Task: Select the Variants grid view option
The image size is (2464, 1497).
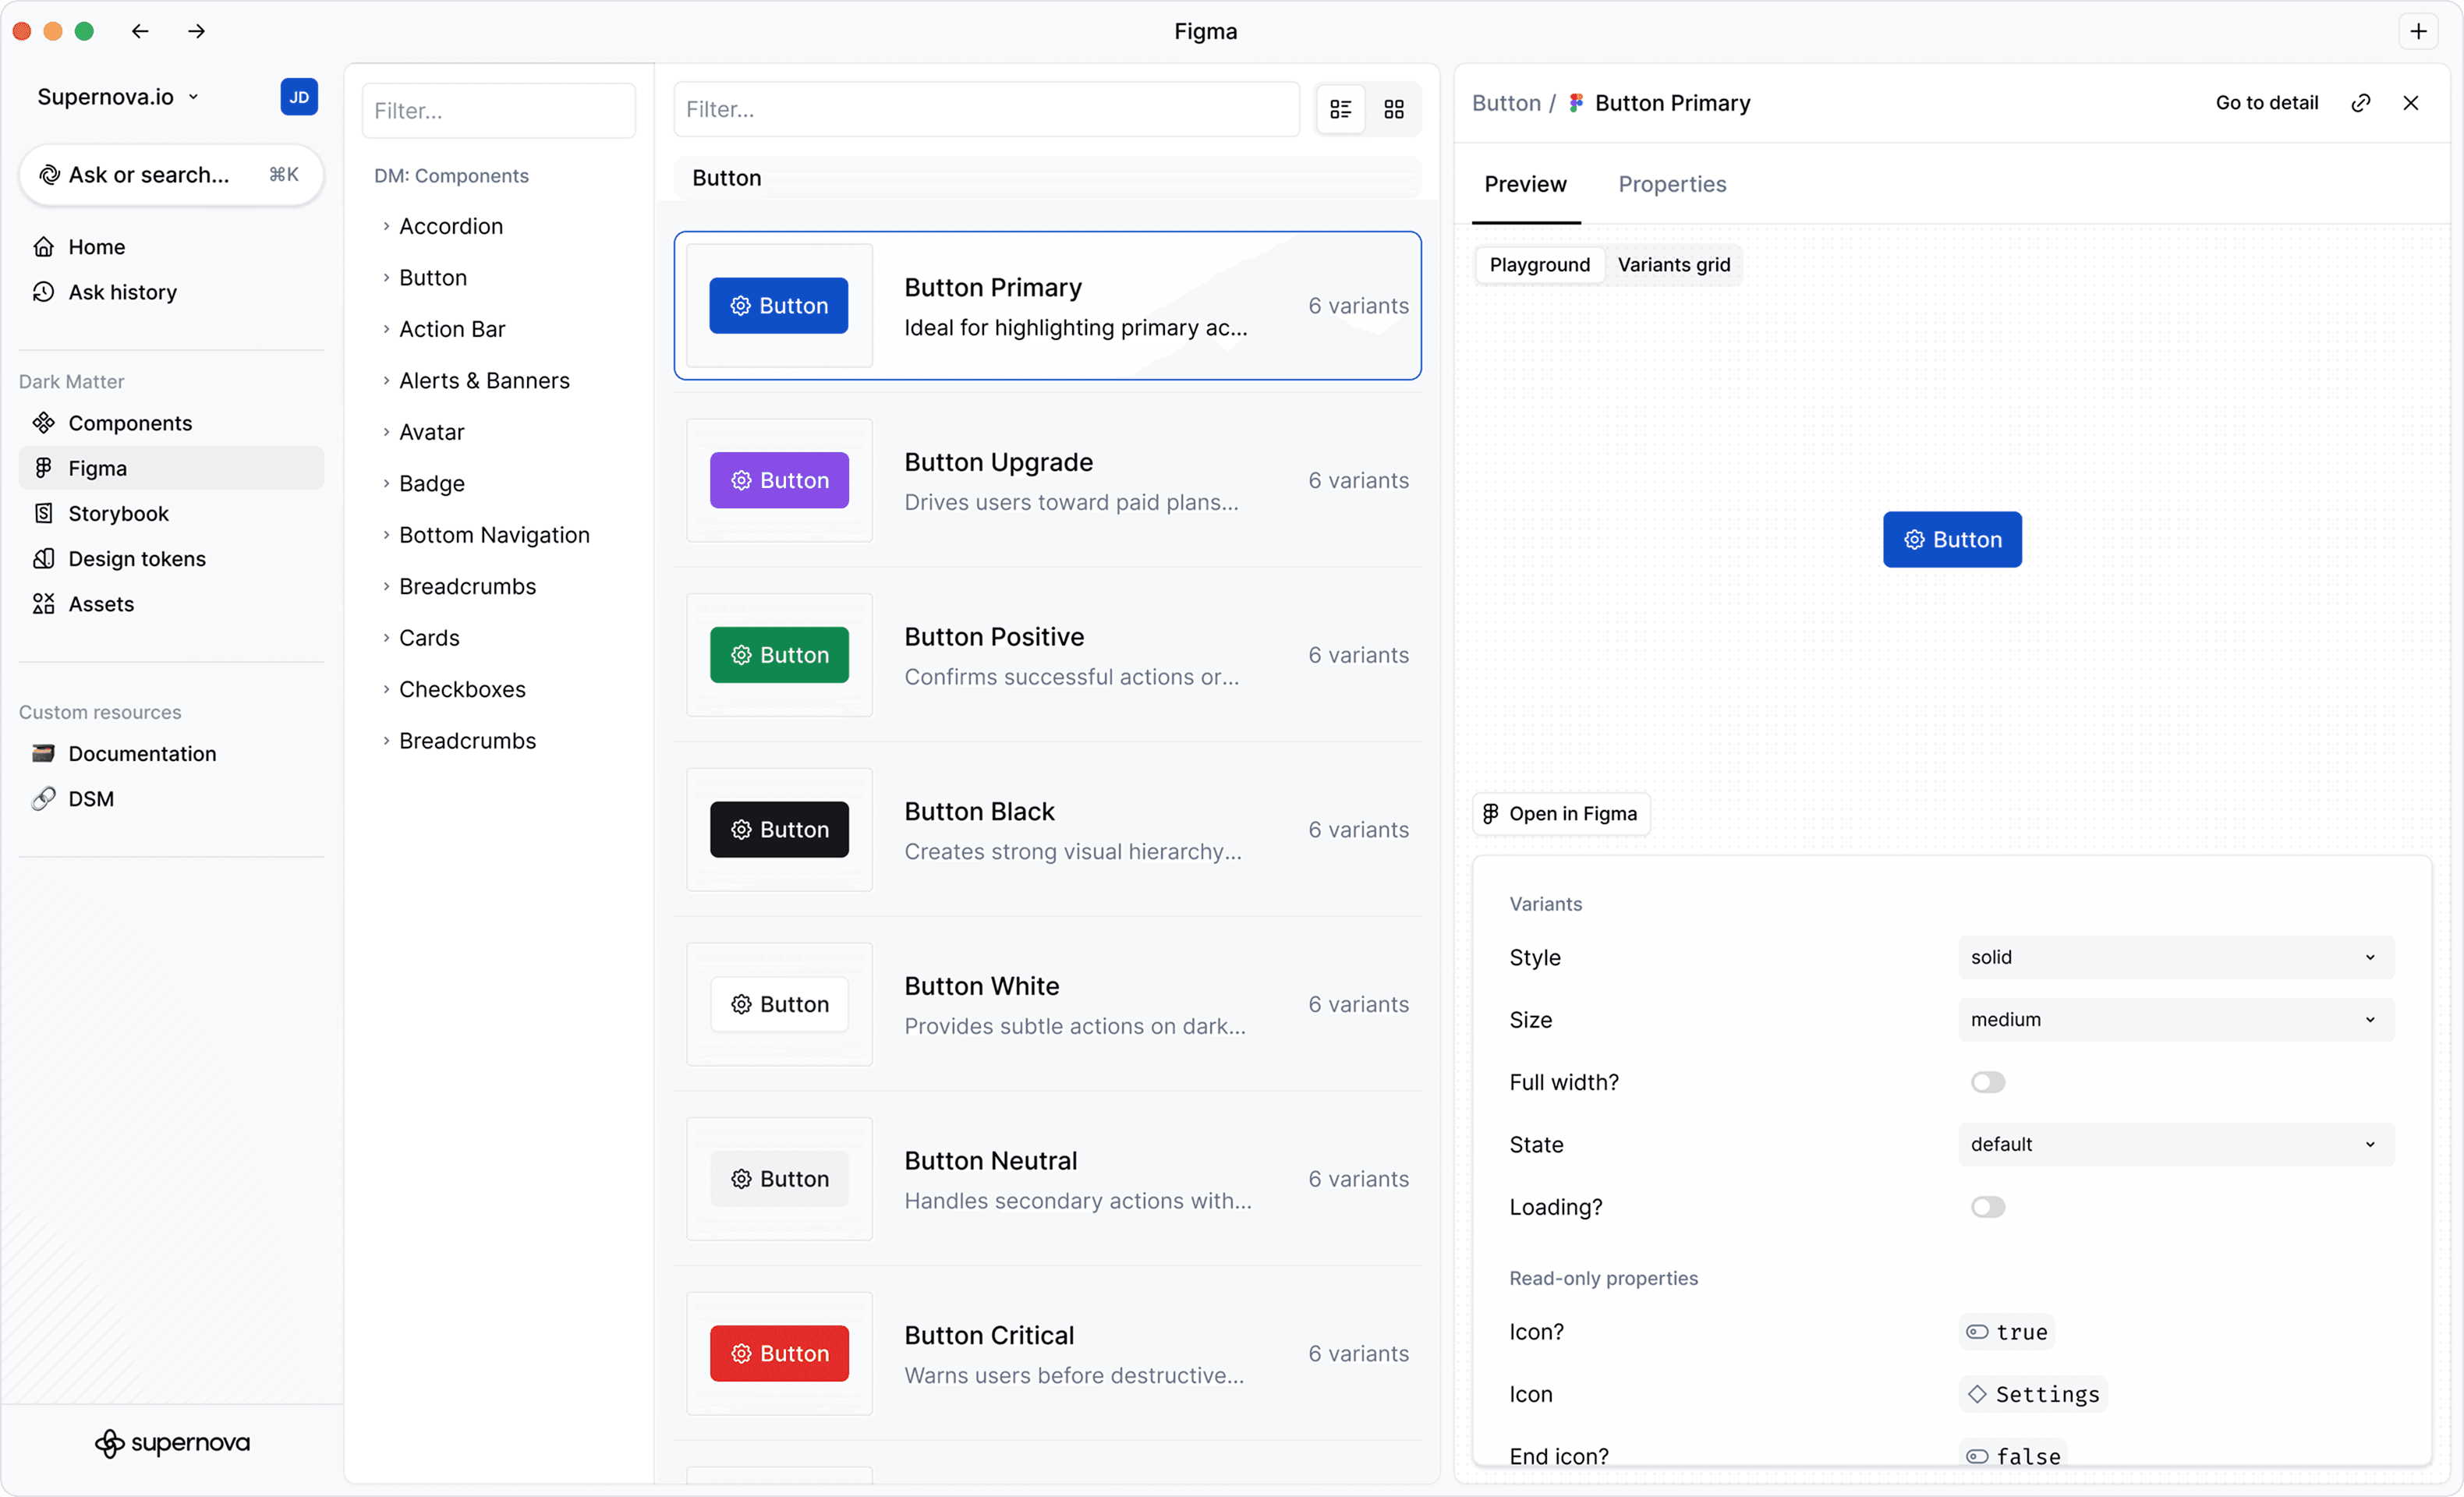Action: [1674, 265]
